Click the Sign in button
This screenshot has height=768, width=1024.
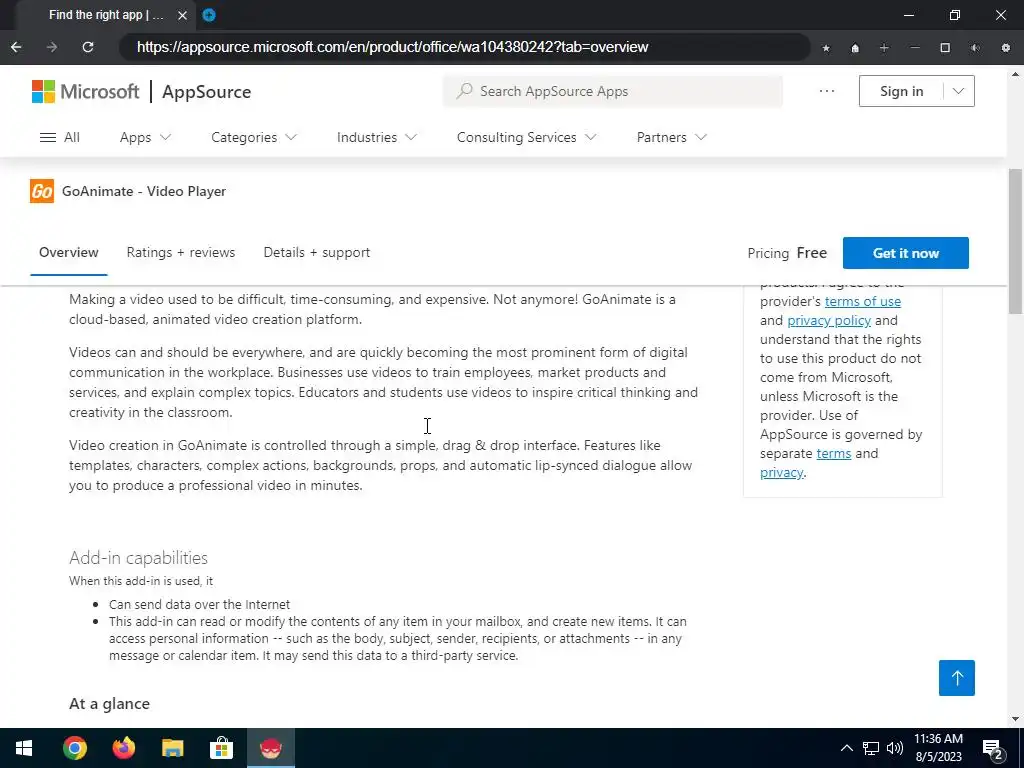tap(901, 91)
